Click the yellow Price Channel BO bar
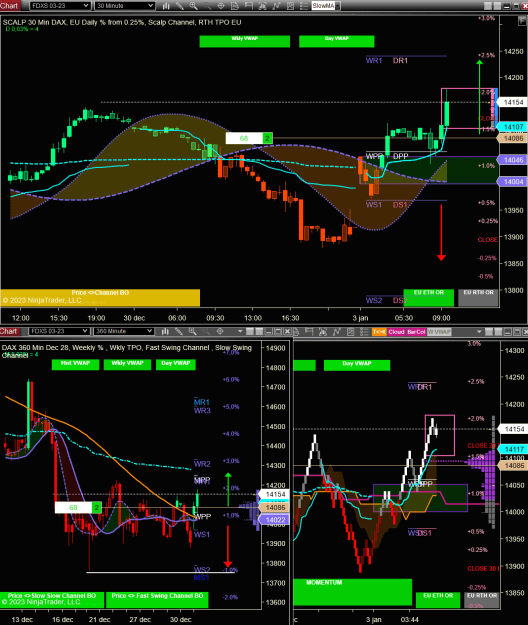The width and height of the screenshot is (528, 625). [x=100, y=297]
